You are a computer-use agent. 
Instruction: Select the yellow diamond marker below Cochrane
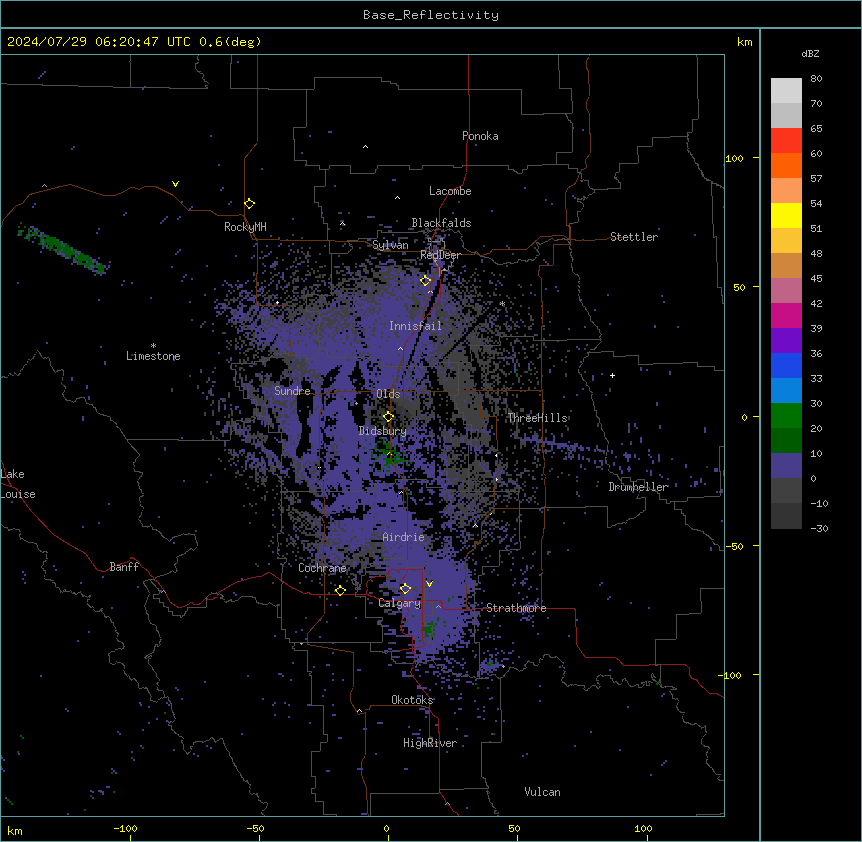point(340,591)
